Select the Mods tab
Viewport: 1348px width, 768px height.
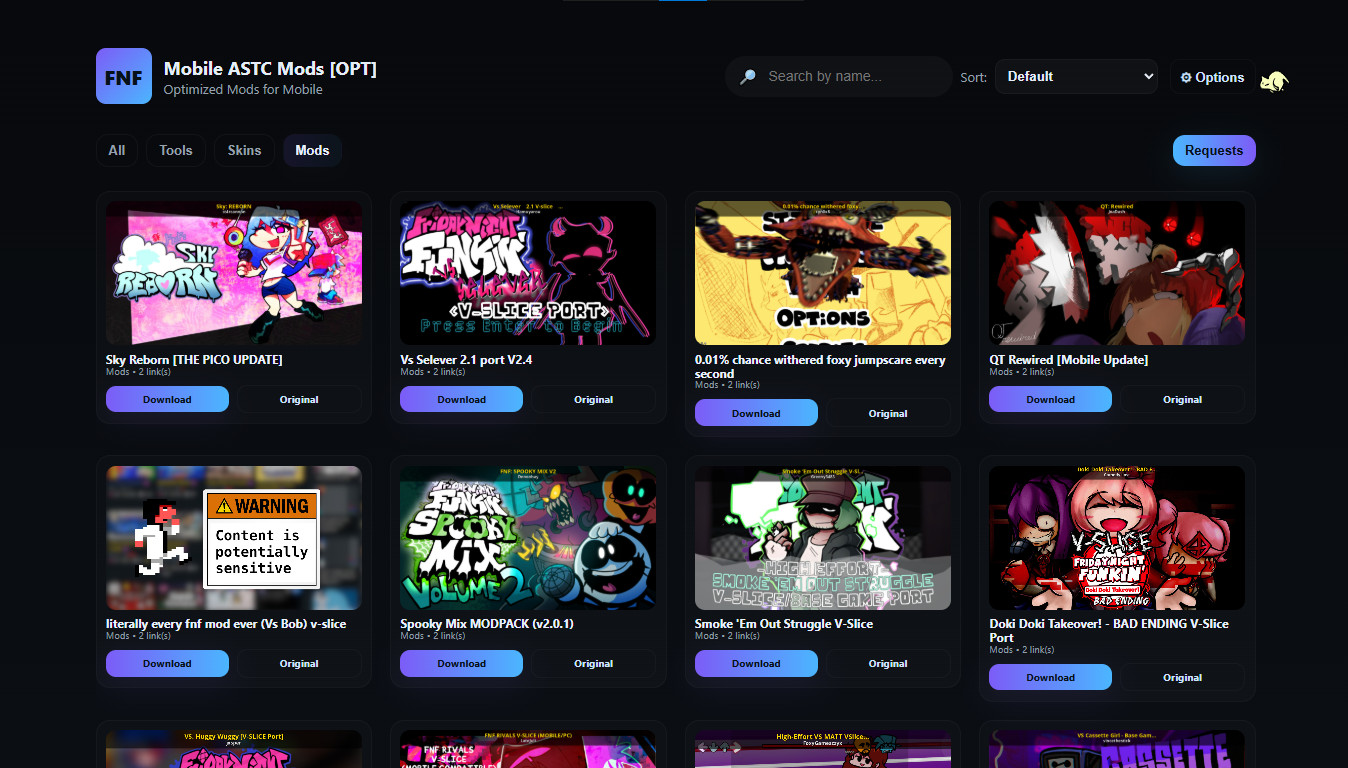click(312, 150)
